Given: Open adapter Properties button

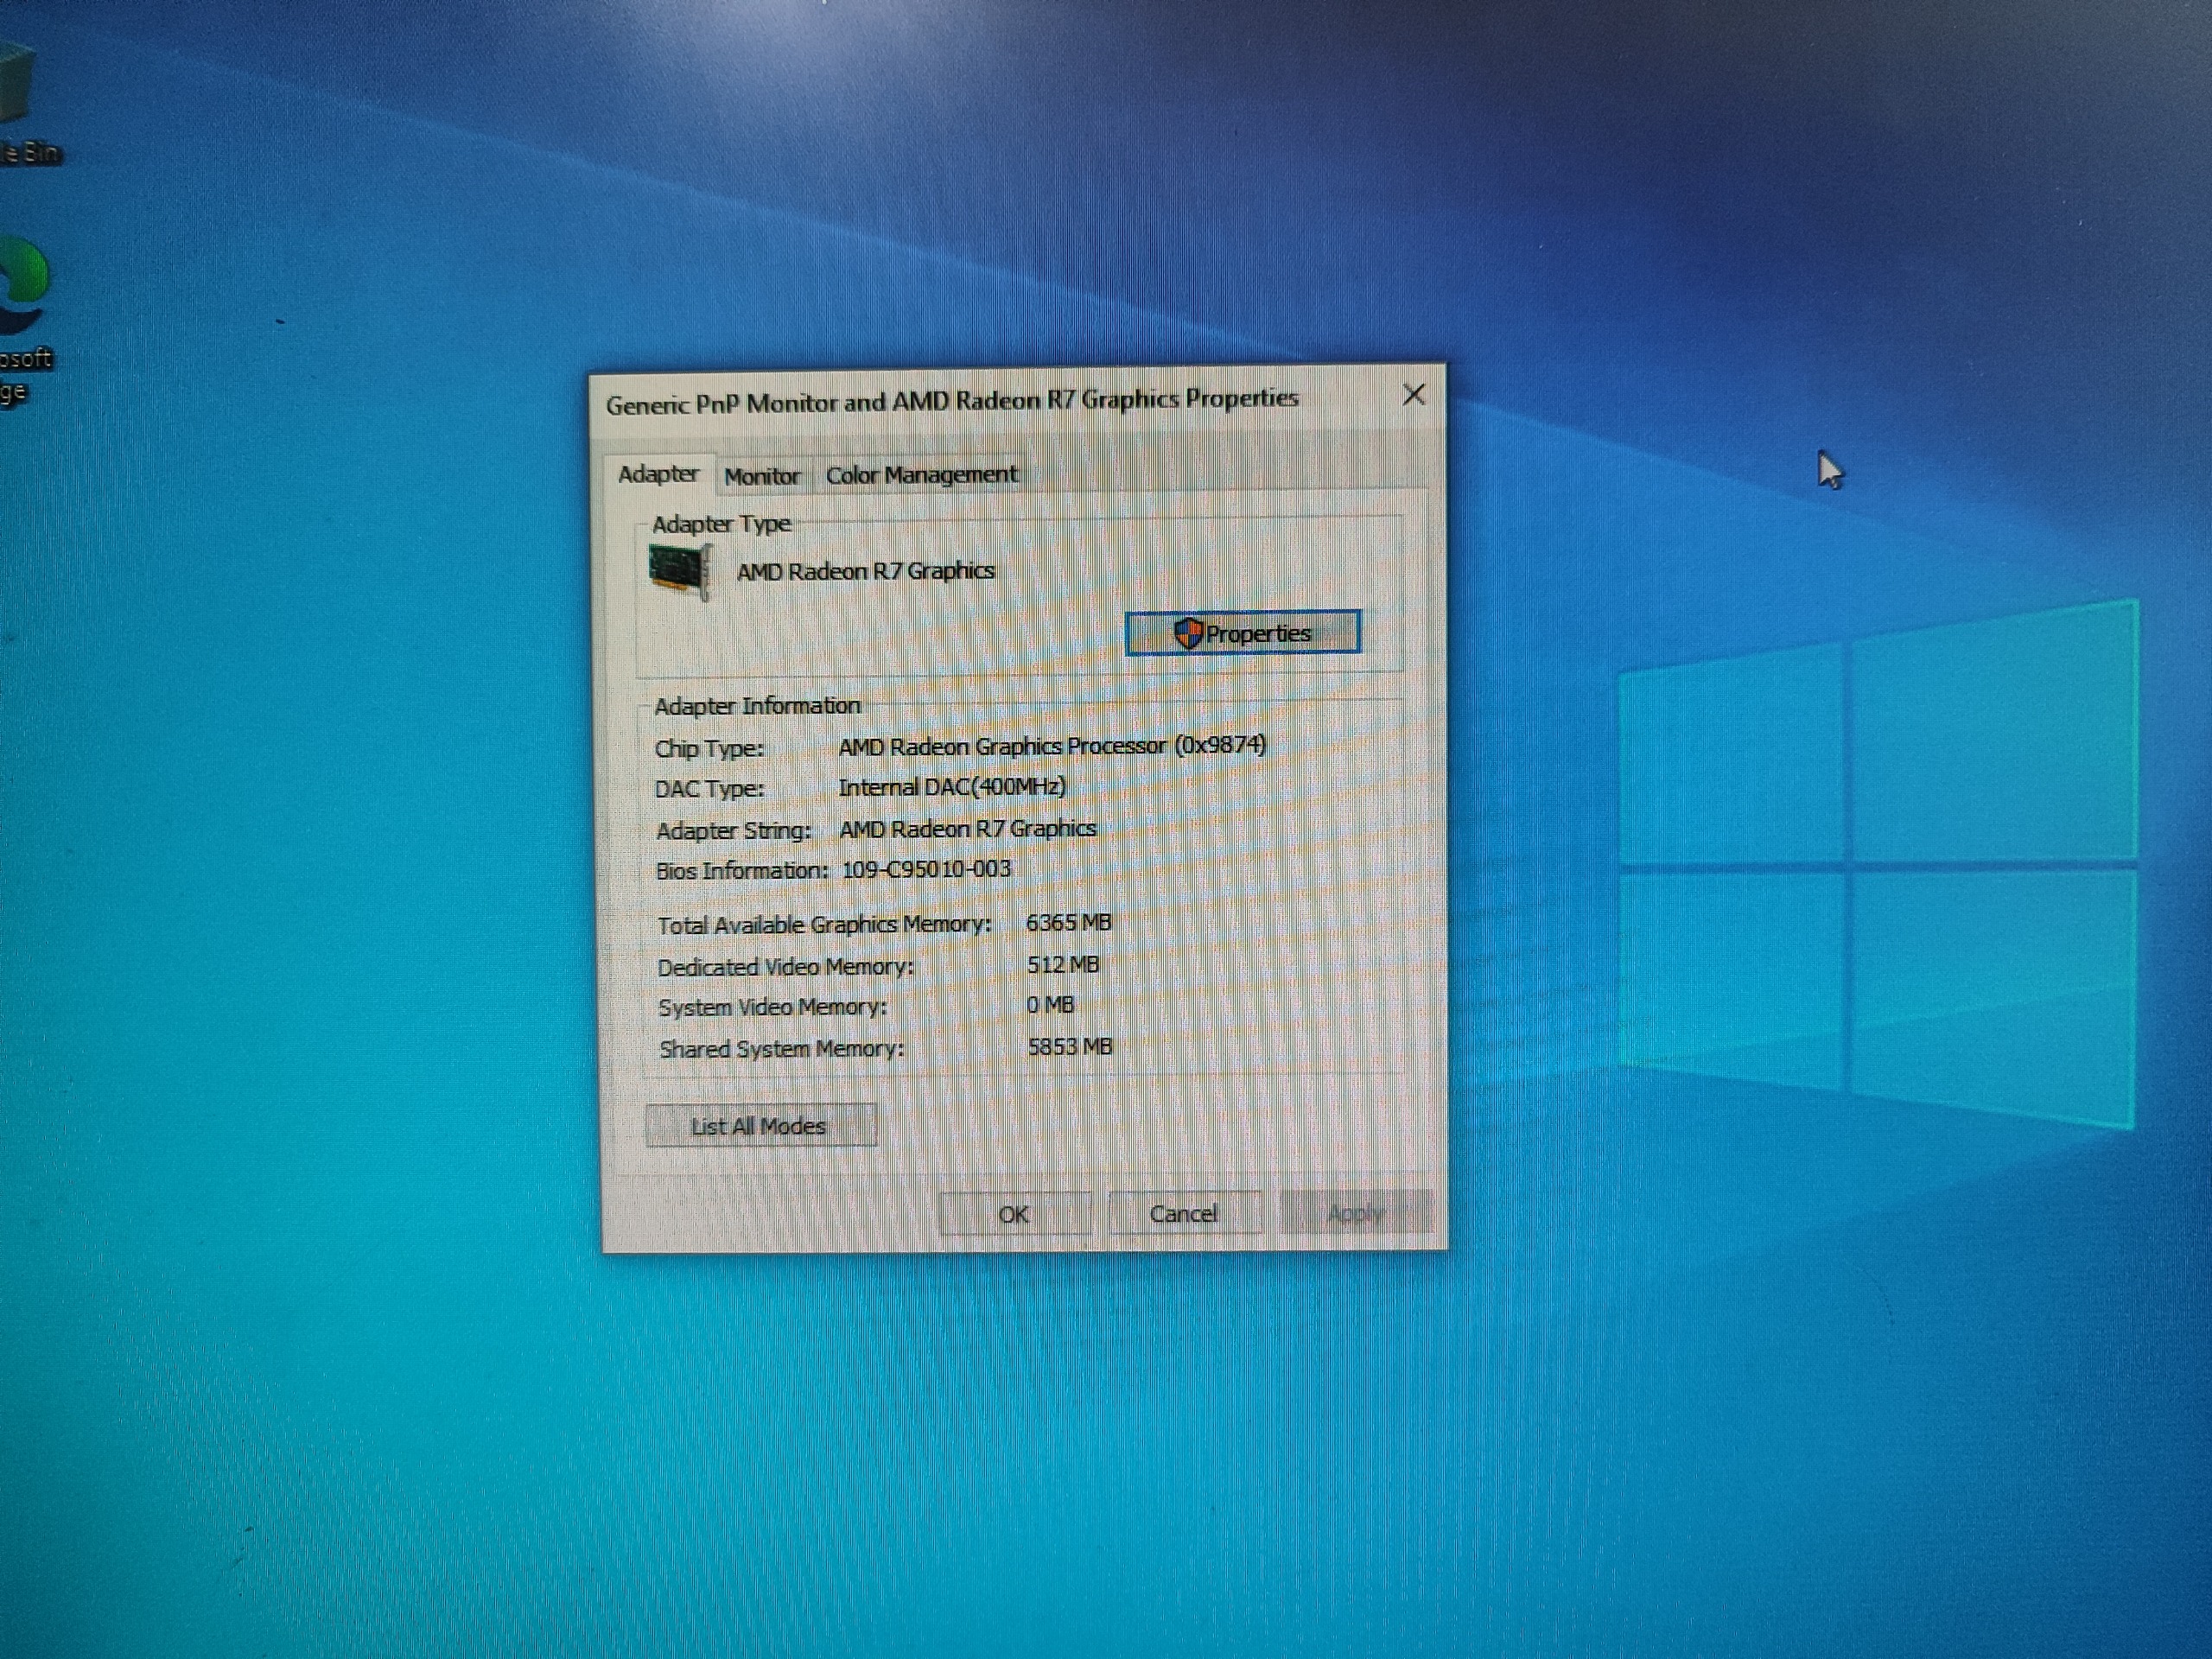Looking at the screenshot, I should coord(1242,633).
